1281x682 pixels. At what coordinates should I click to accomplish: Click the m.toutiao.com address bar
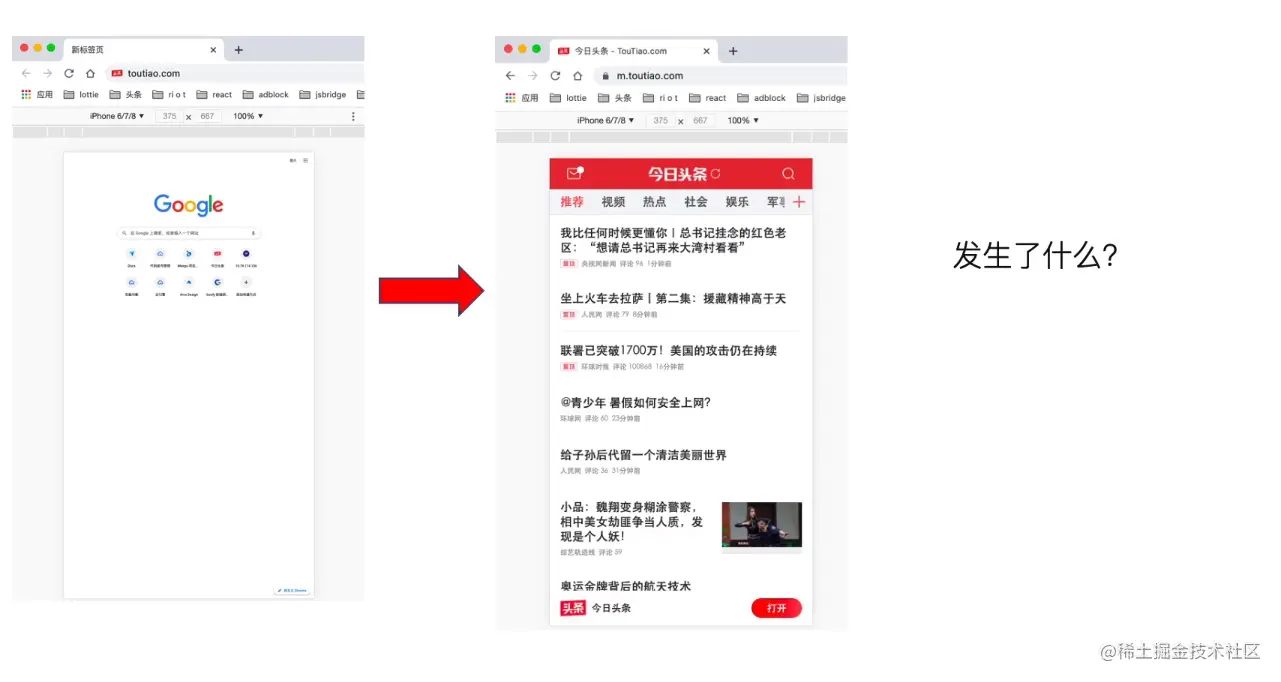tap(720, 75)
